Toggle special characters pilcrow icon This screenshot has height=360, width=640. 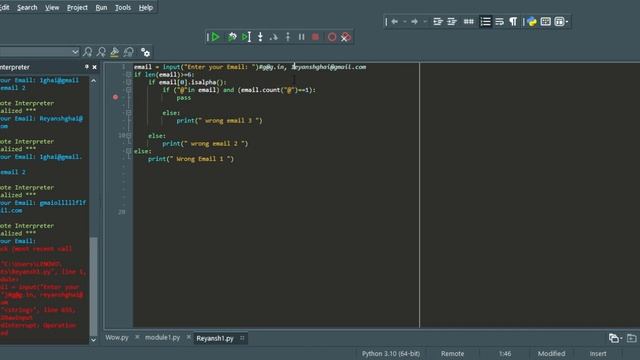pyautogui.click(x=513, y=22)
